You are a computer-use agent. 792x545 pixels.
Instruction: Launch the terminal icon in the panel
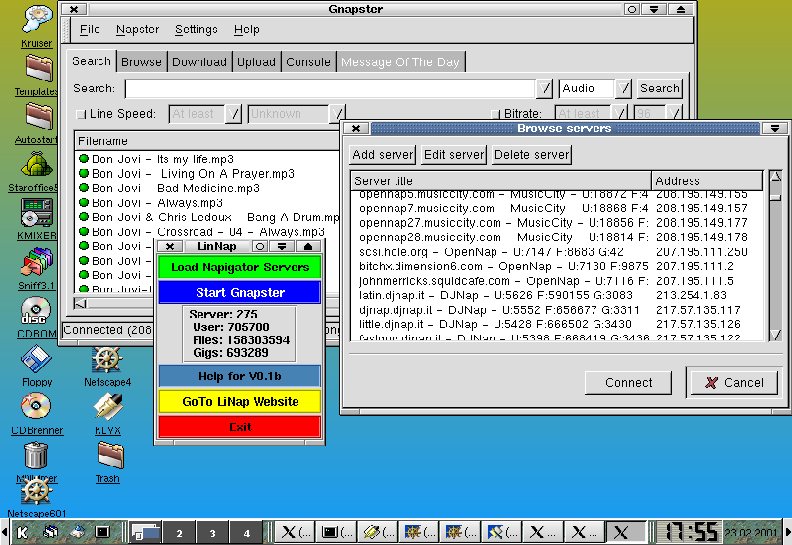tap(103, 532)
